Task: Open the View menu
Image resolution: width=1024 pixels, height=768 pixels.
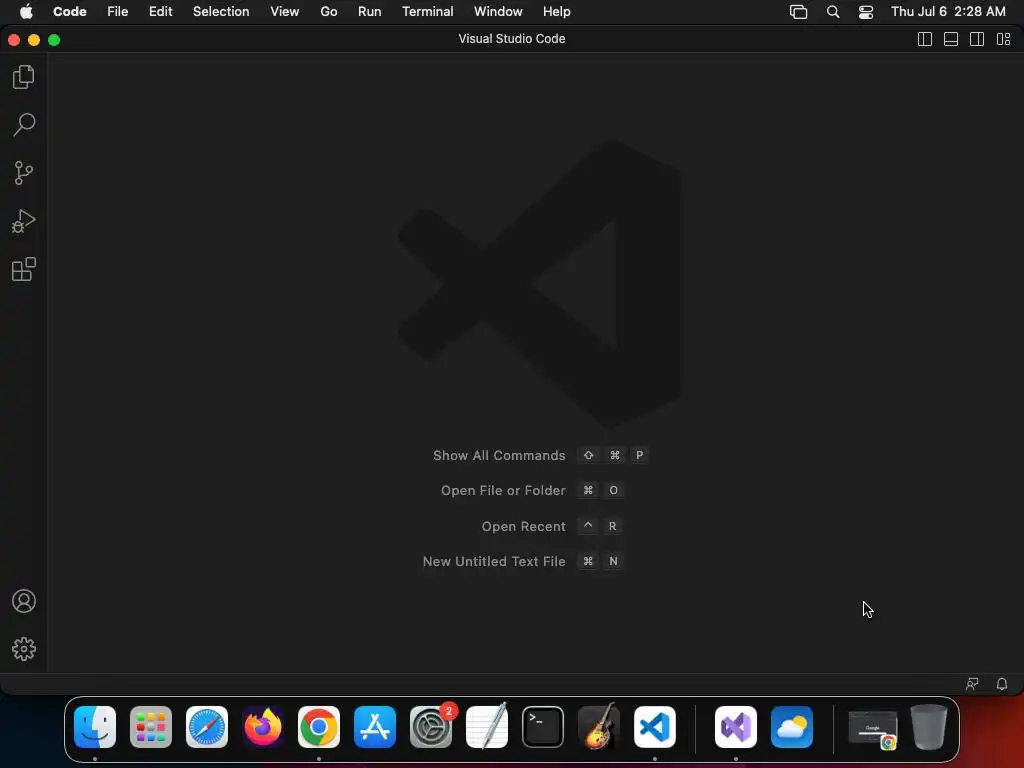Action: [285, 12]
